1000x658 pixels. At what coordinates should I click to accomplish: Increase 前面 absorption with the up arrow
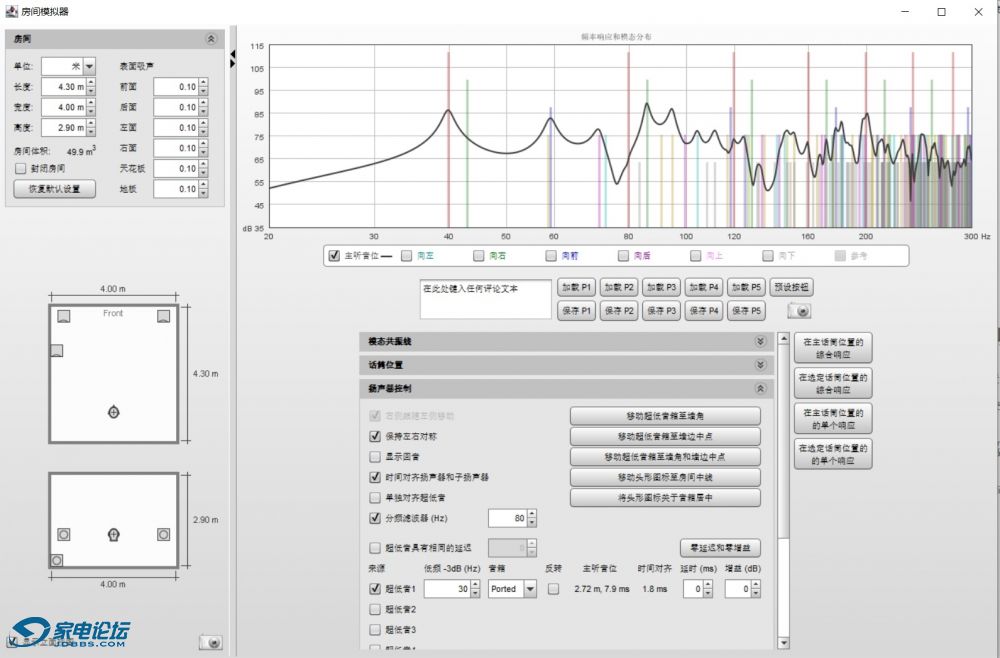203,82
